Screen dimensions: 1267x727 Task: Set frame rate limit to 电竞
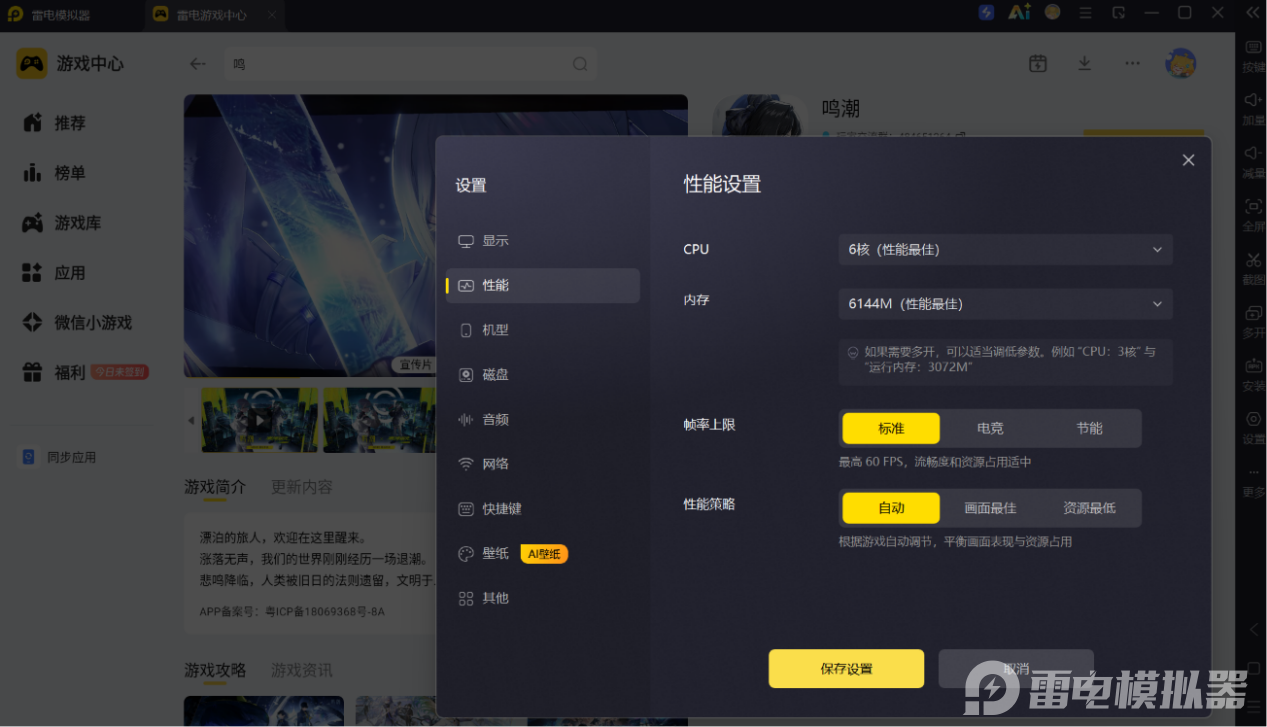click(990, 428)
